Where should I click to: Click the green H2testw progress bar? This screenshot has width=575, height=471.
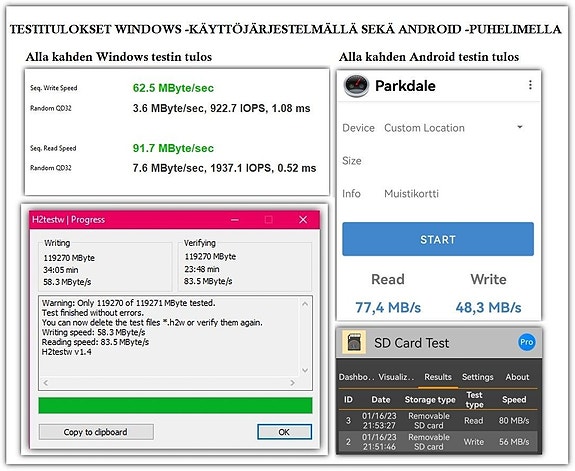(175, 405)
